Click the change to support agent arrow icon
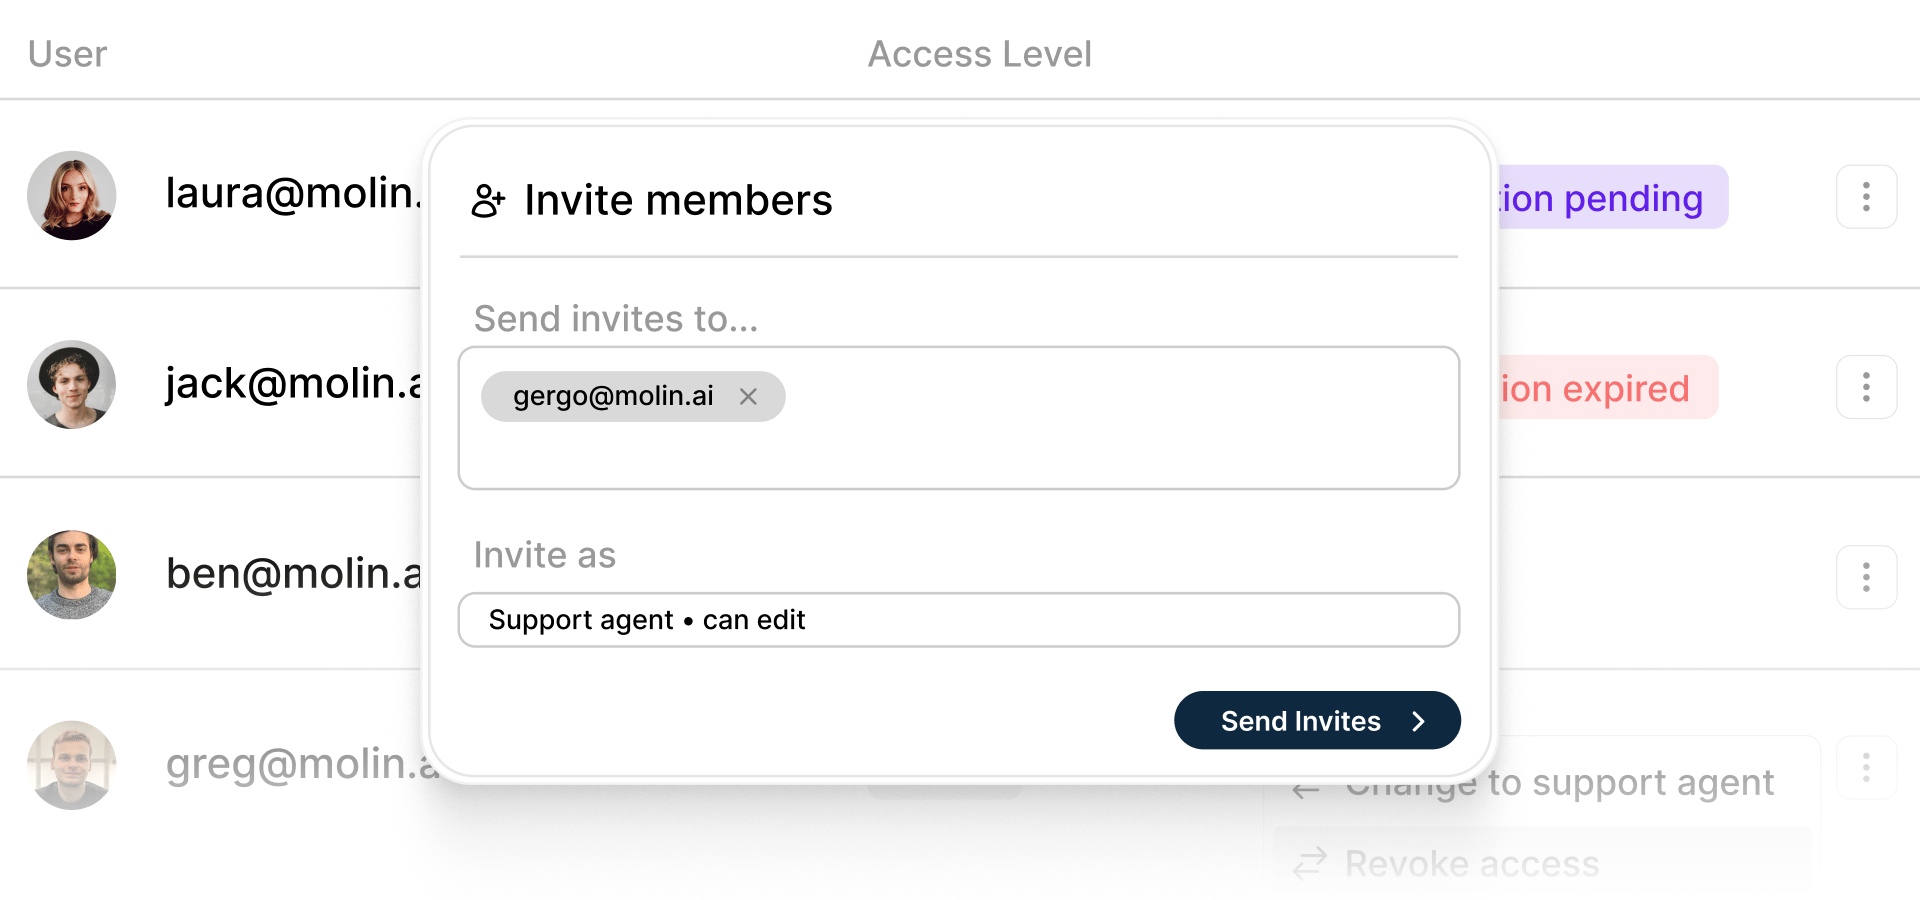 pos(1306,790)
